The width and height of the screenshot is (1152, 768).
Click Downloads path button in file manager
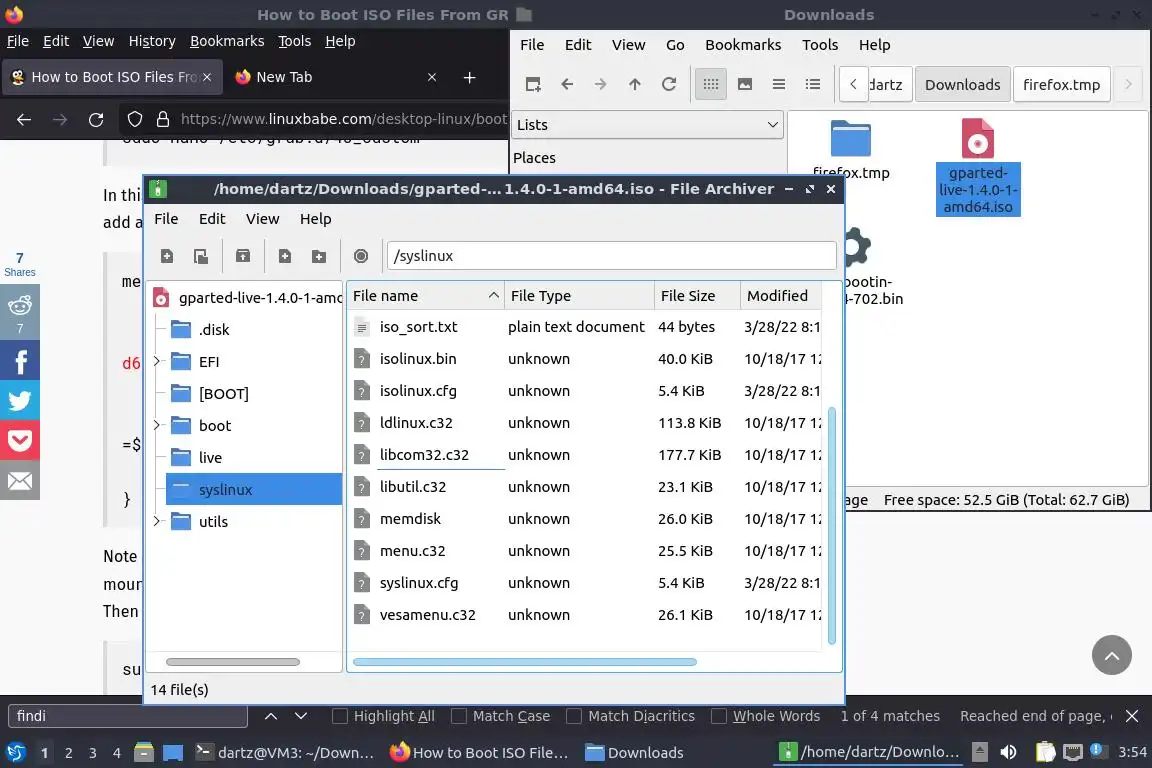pos(962,85)
